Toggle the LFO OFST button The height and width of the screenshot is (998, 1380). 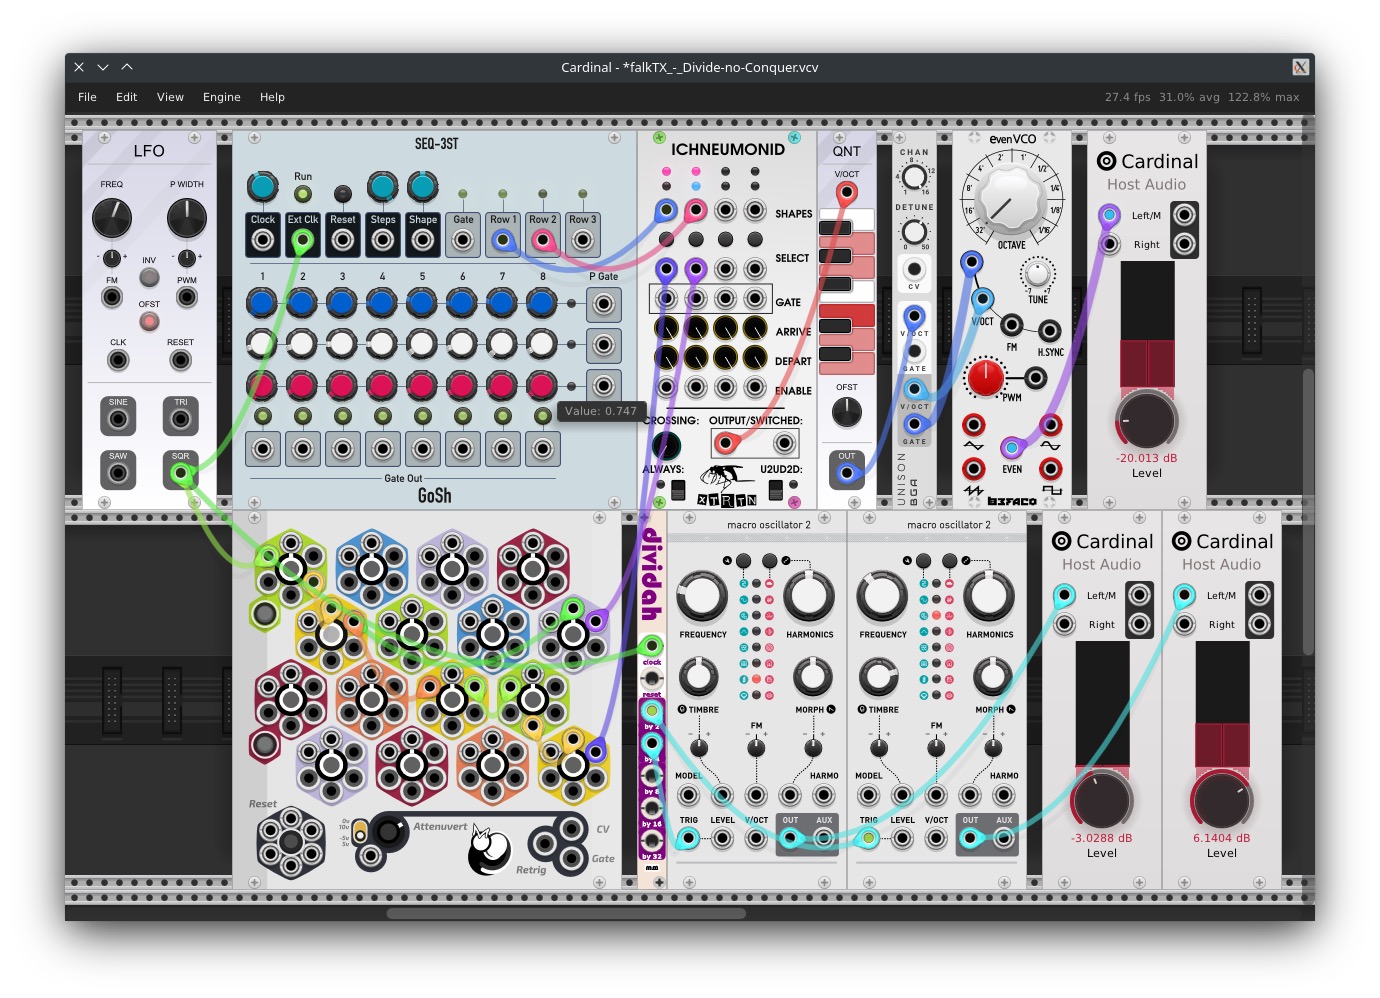tap(149, 321)
